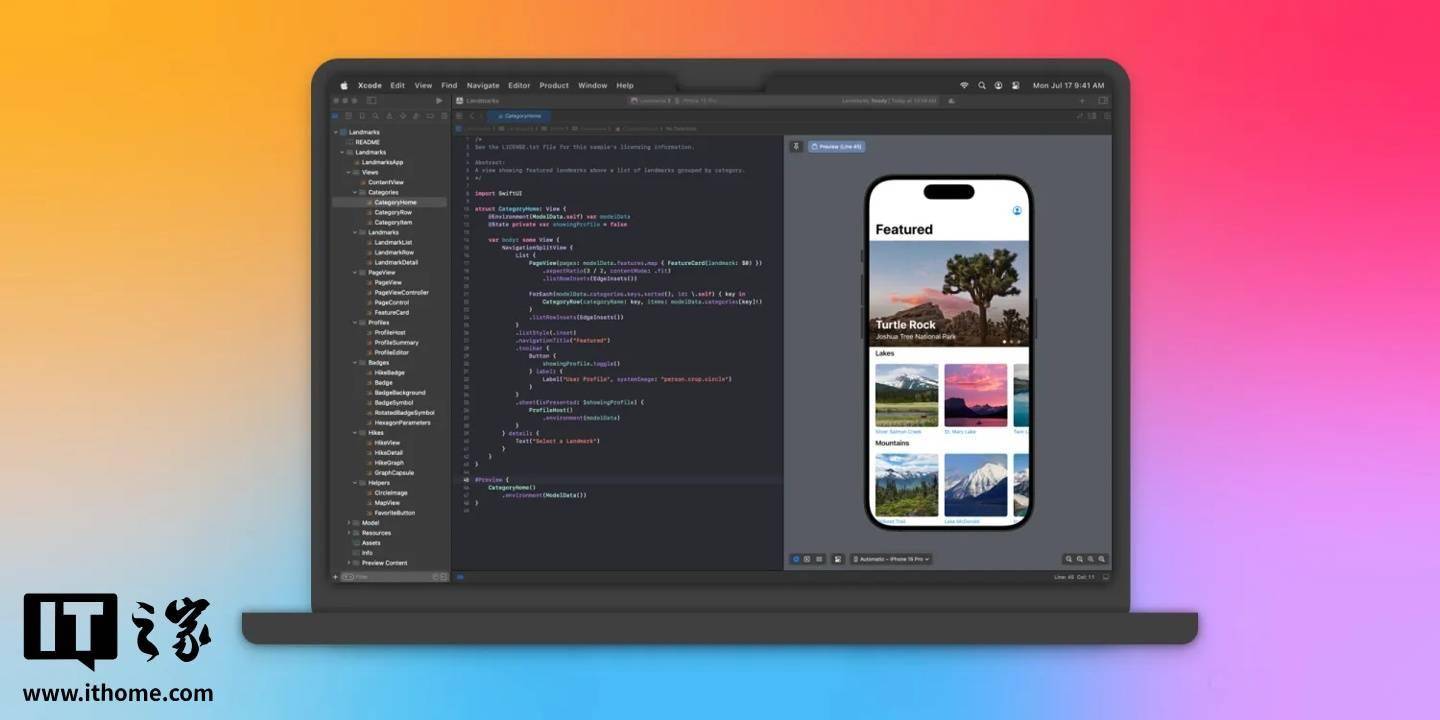Select MapView in navigator
The image size is (1440, 720).
tap(387, 502)
